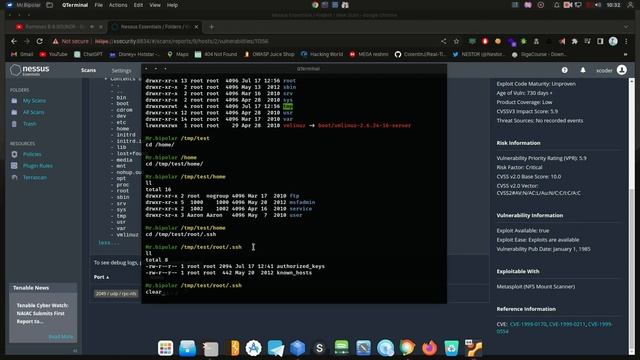640x360 pixels.
Task: Share this page using address bar icon
Action: click(443, 41)
